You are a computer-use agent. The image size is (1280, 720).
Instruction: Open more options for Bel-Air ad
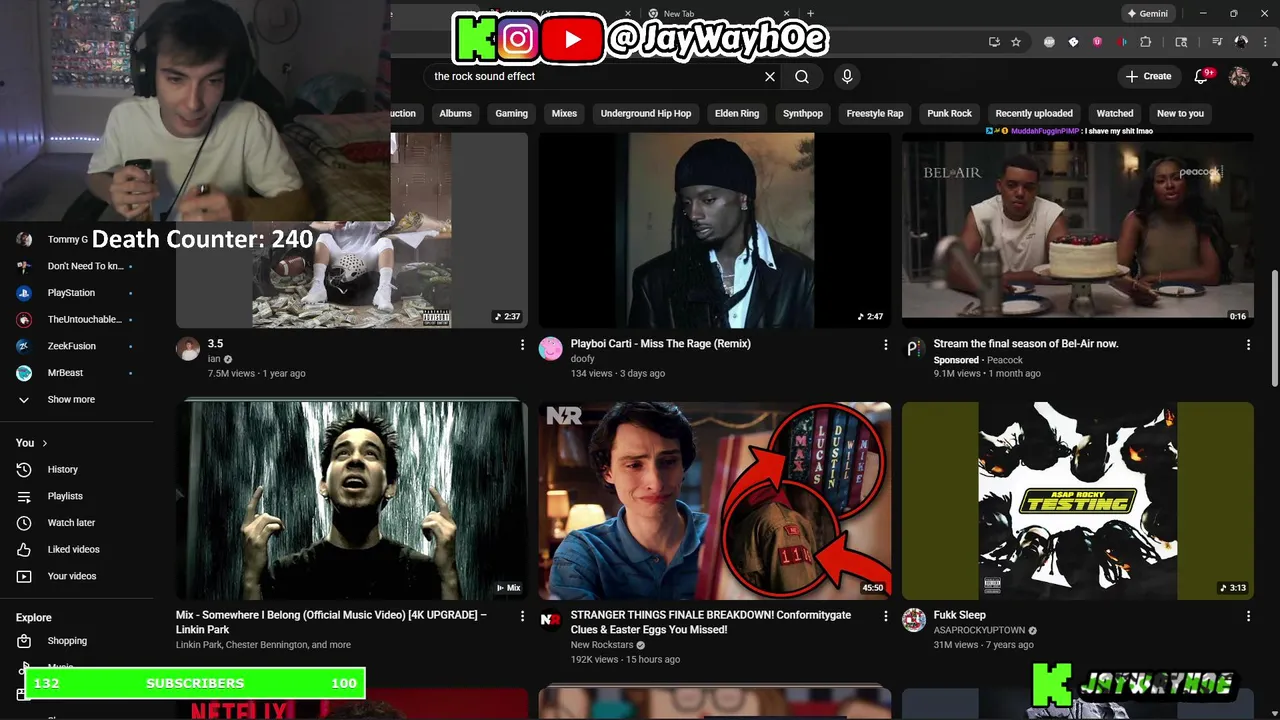pos(1248,345)
